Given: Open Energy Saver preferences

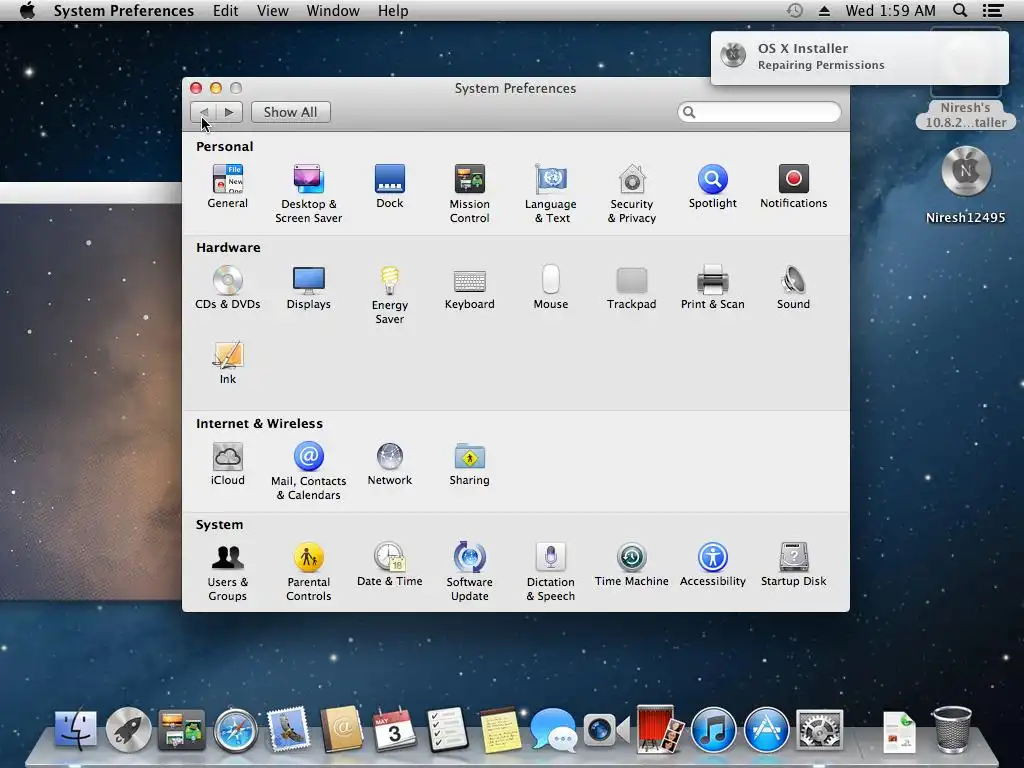Looking at the screenshot, I should (390, 295).
